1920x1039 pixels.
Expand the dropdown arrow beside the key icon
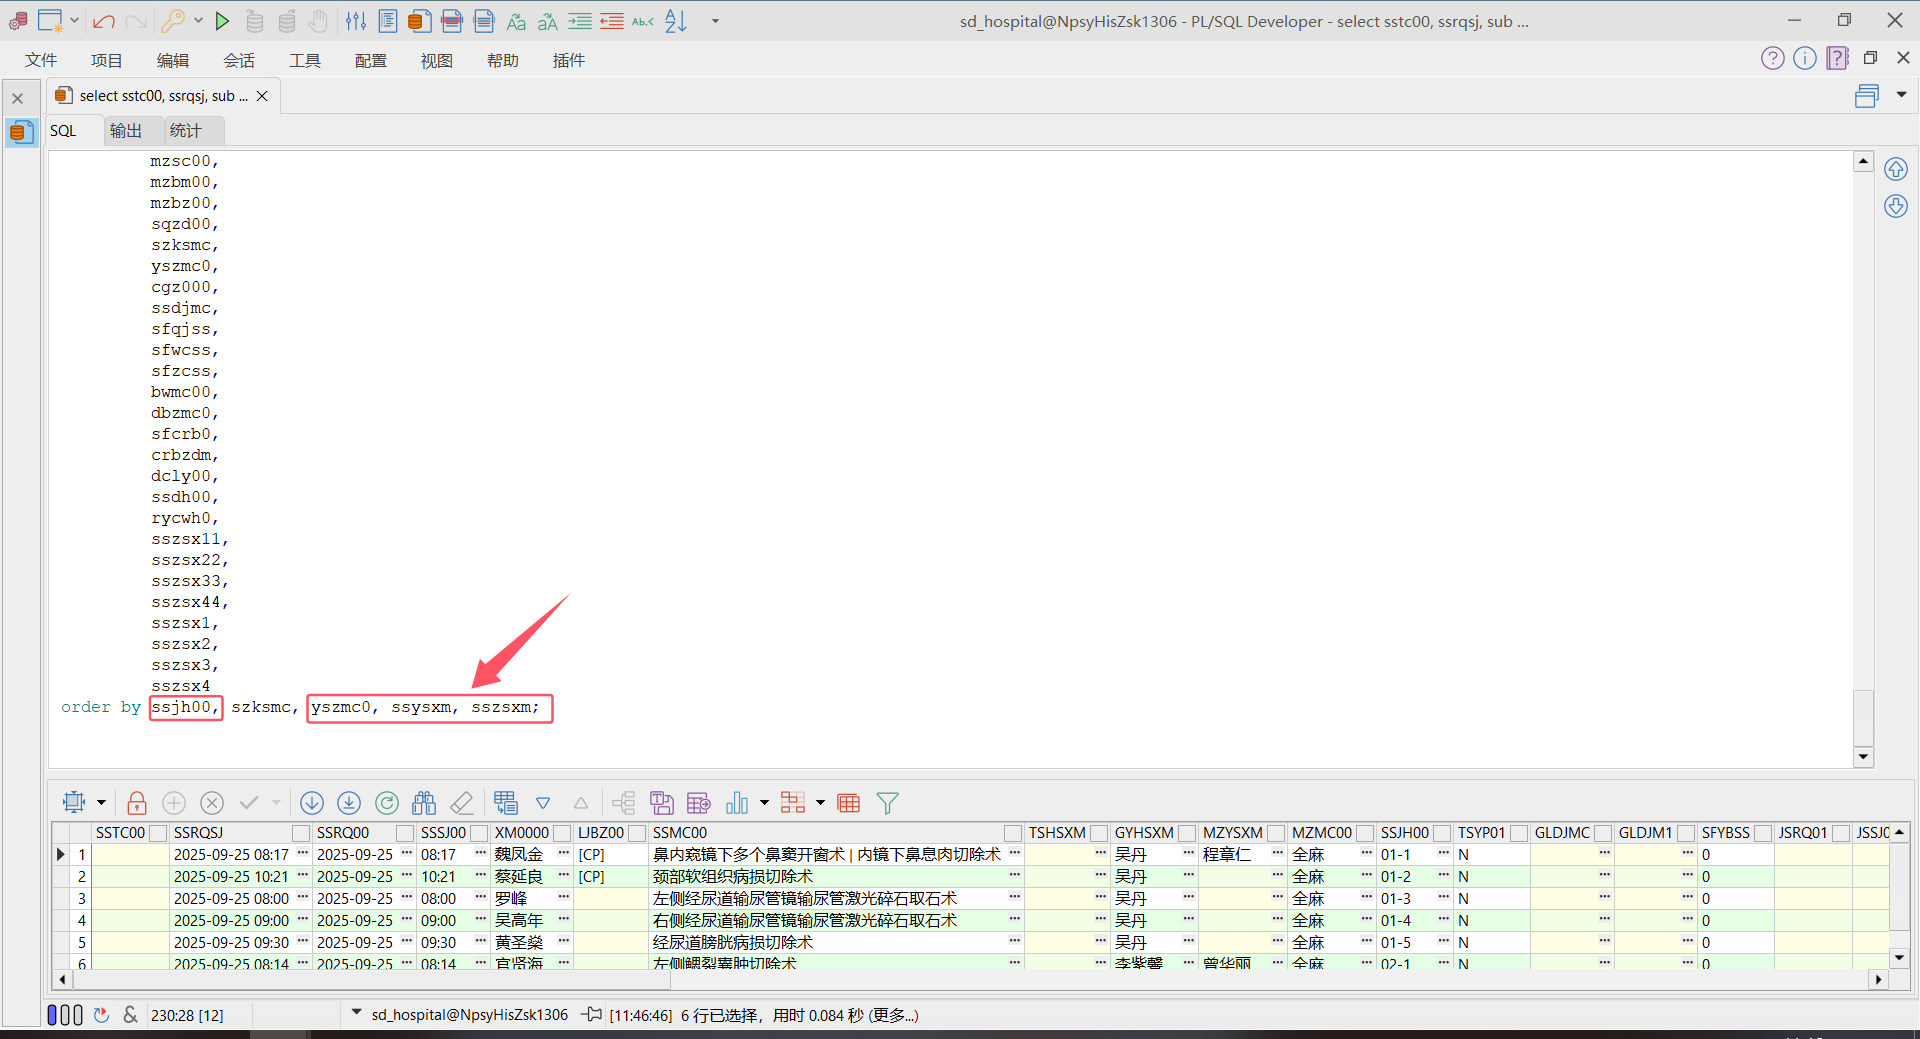tap(198, 21)
